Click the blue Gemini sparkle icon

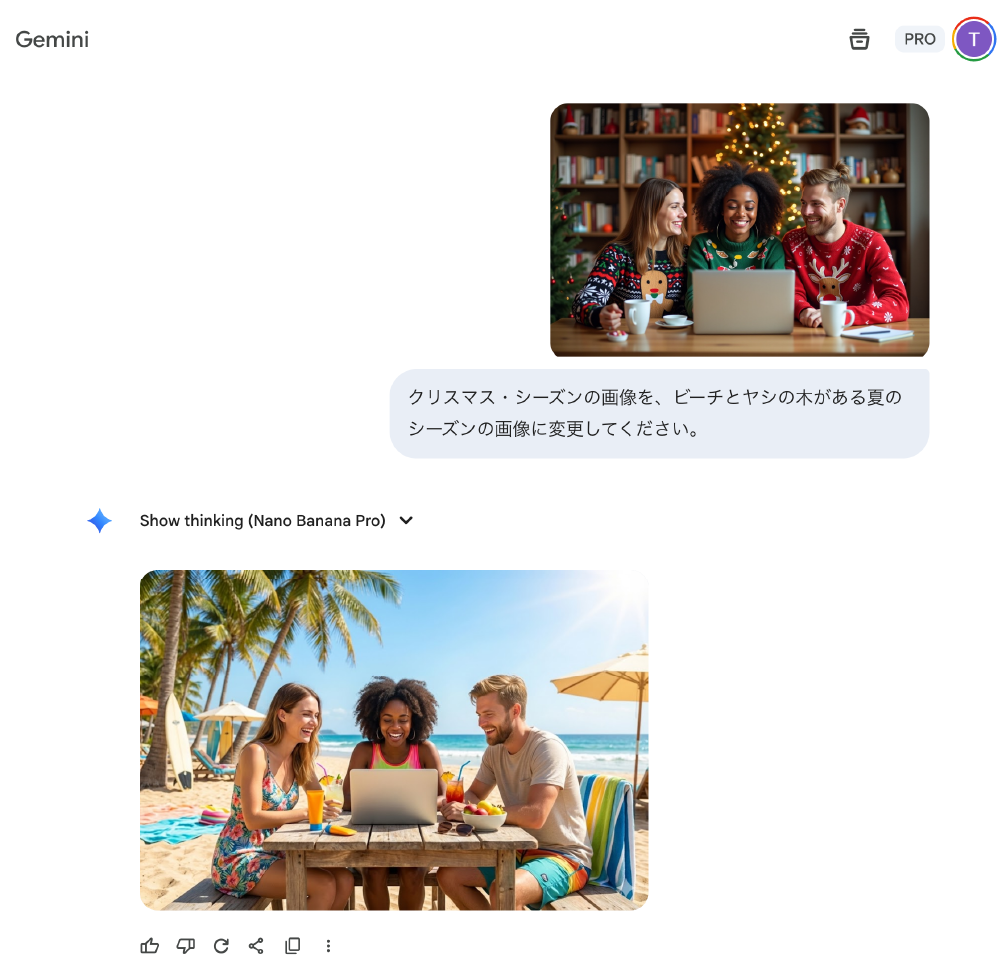click(99, 521)
